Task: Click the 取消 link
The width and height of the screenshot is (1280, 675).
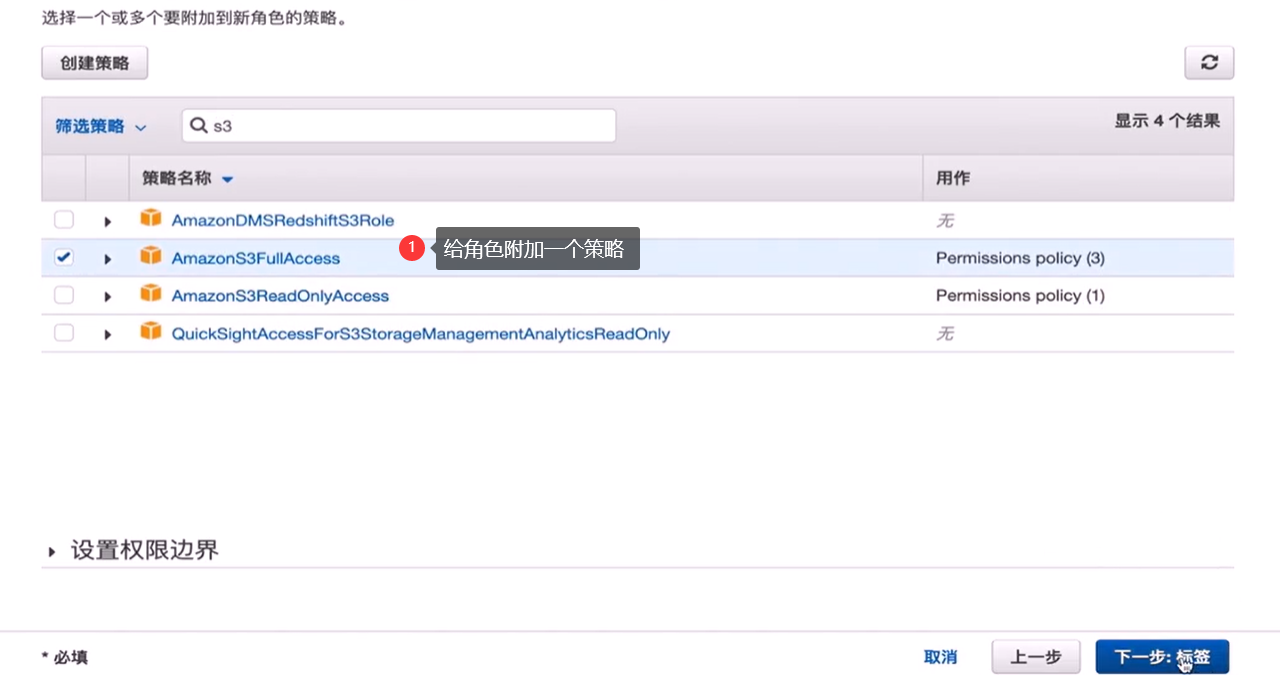Action: 940,657
